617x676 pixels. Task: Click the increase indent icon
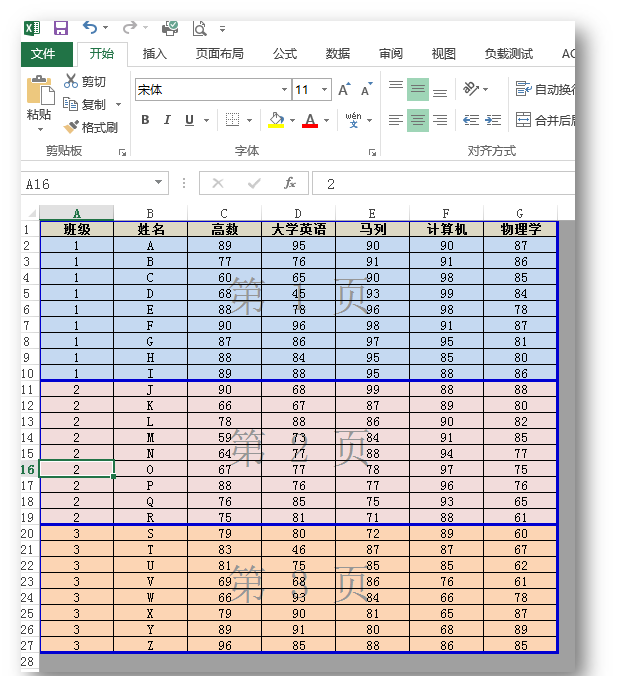[493, 120]
